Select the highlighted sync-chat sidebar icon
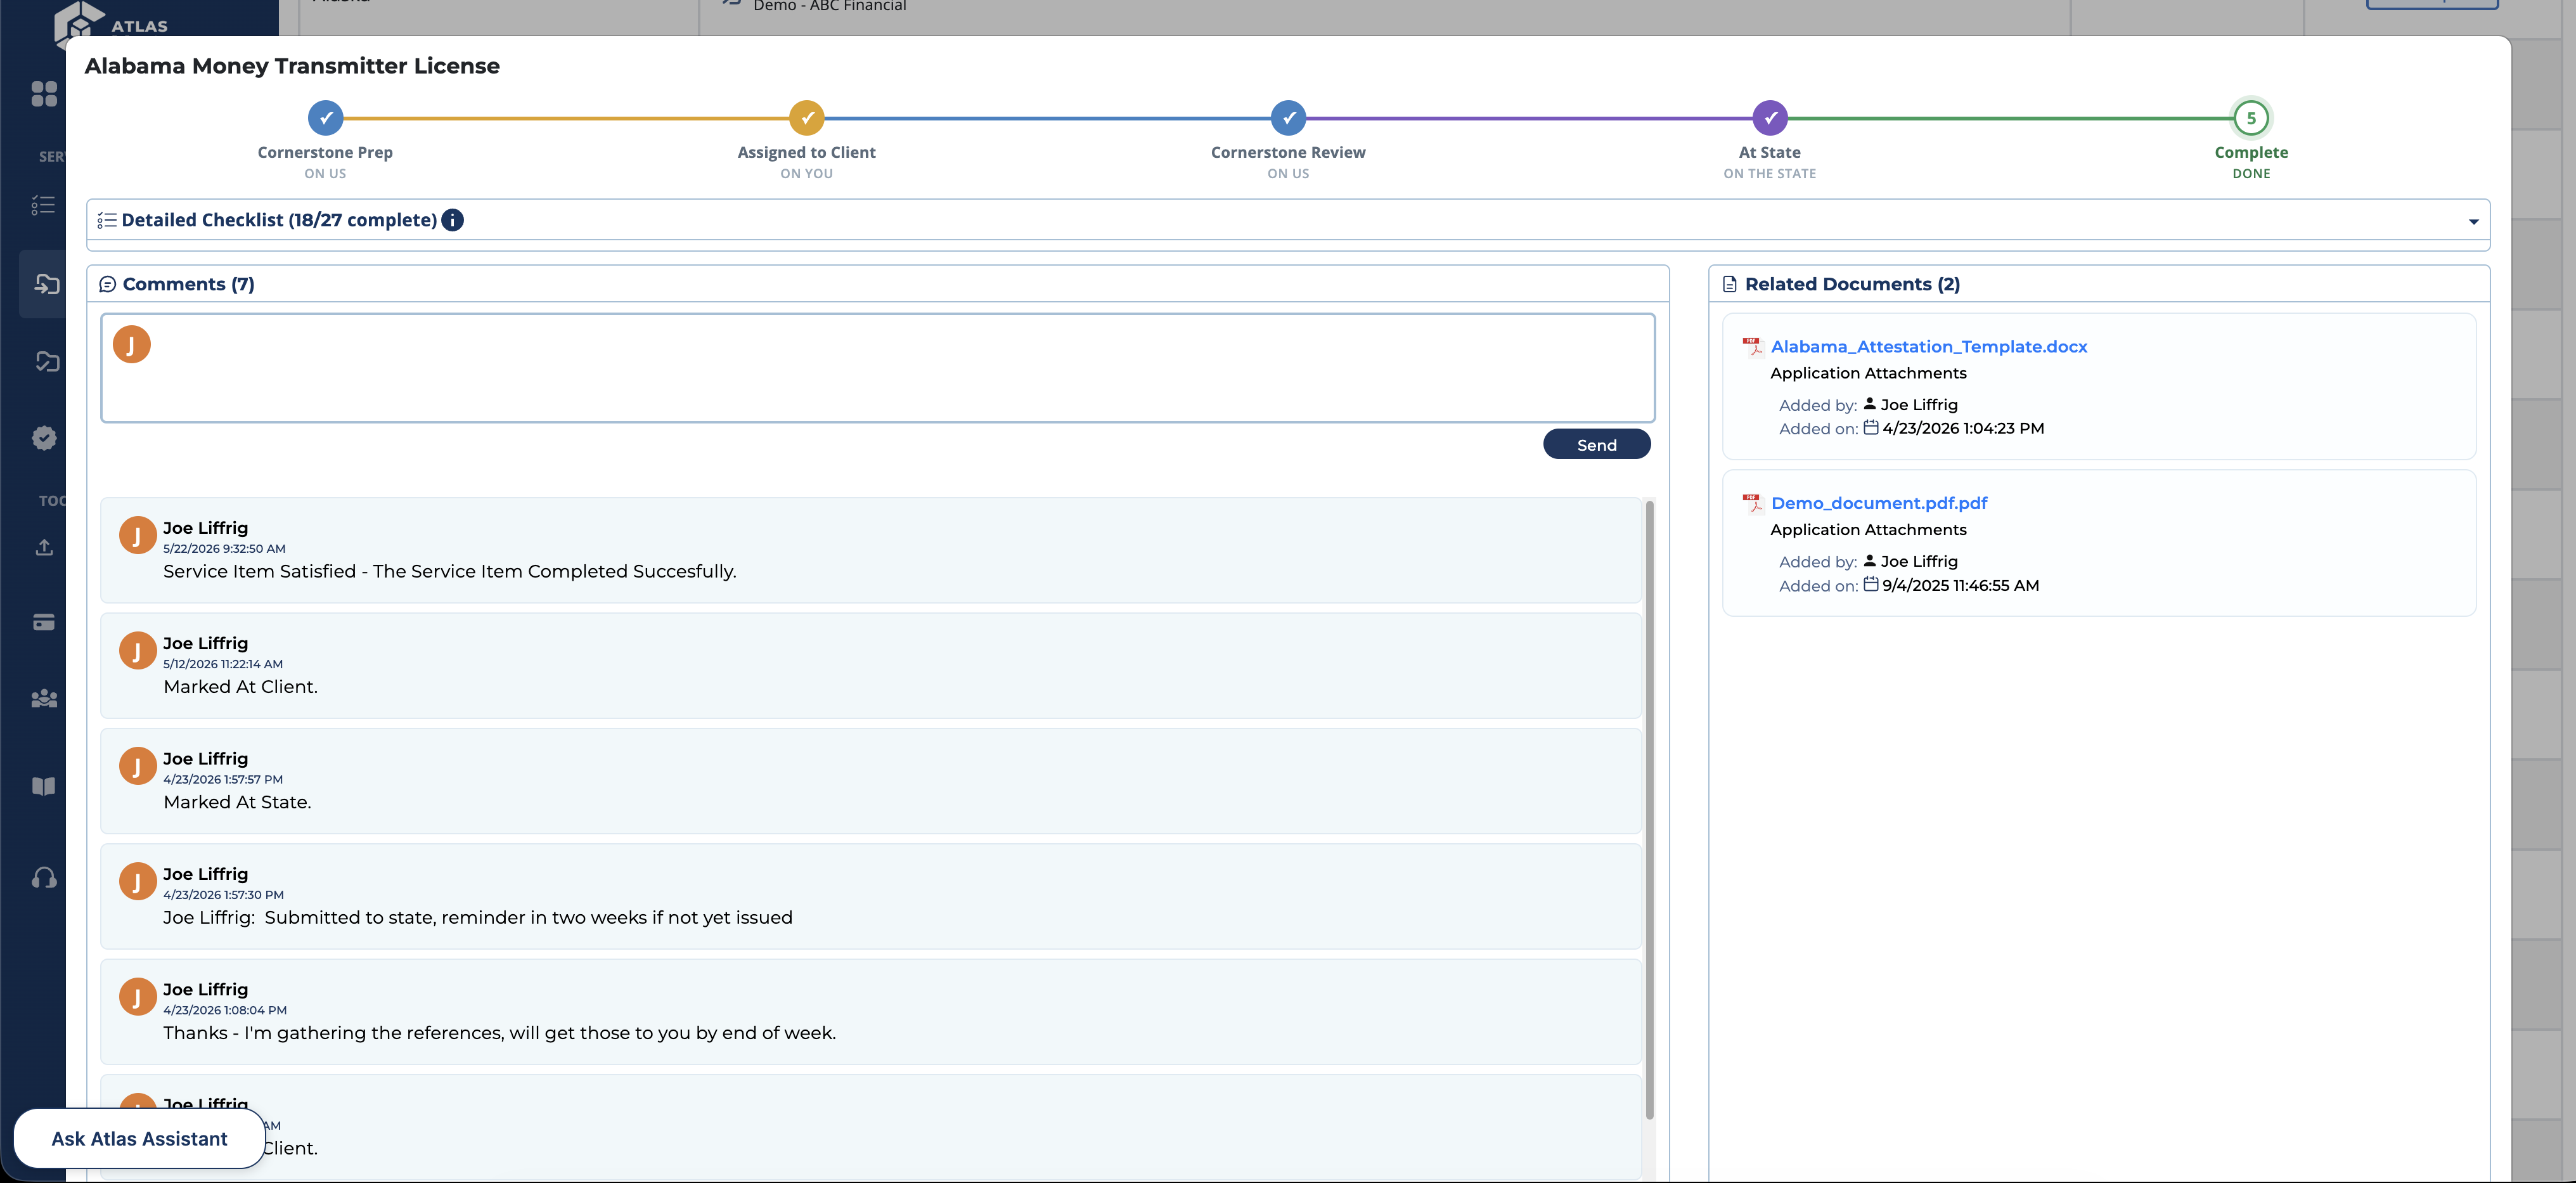The image size is (2576, 1183). point(46,284)
